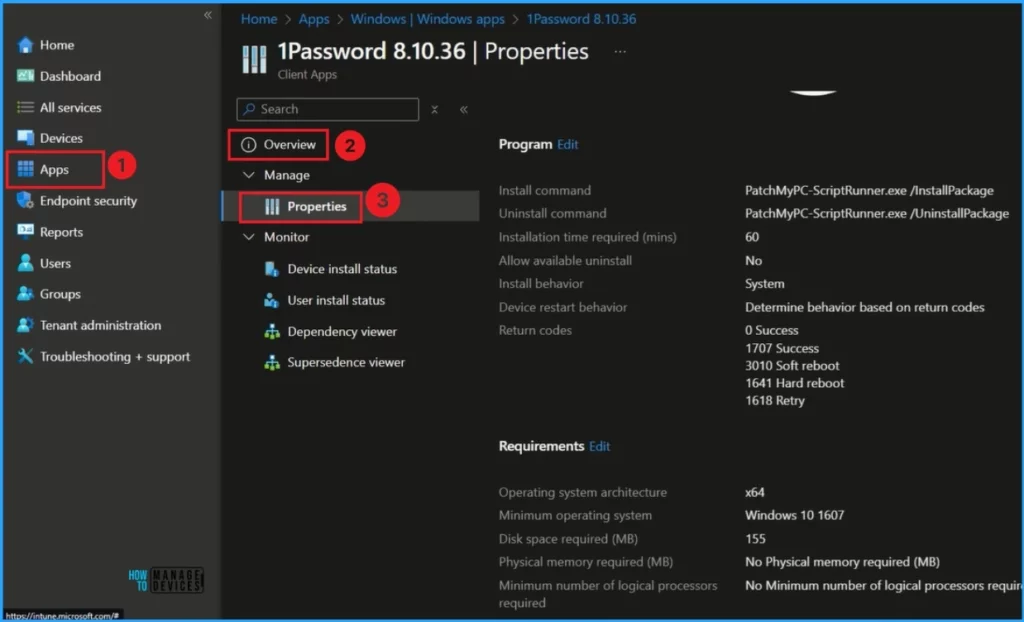Open Endpoint security section
1024x622 pixels.
pos(88,201)
